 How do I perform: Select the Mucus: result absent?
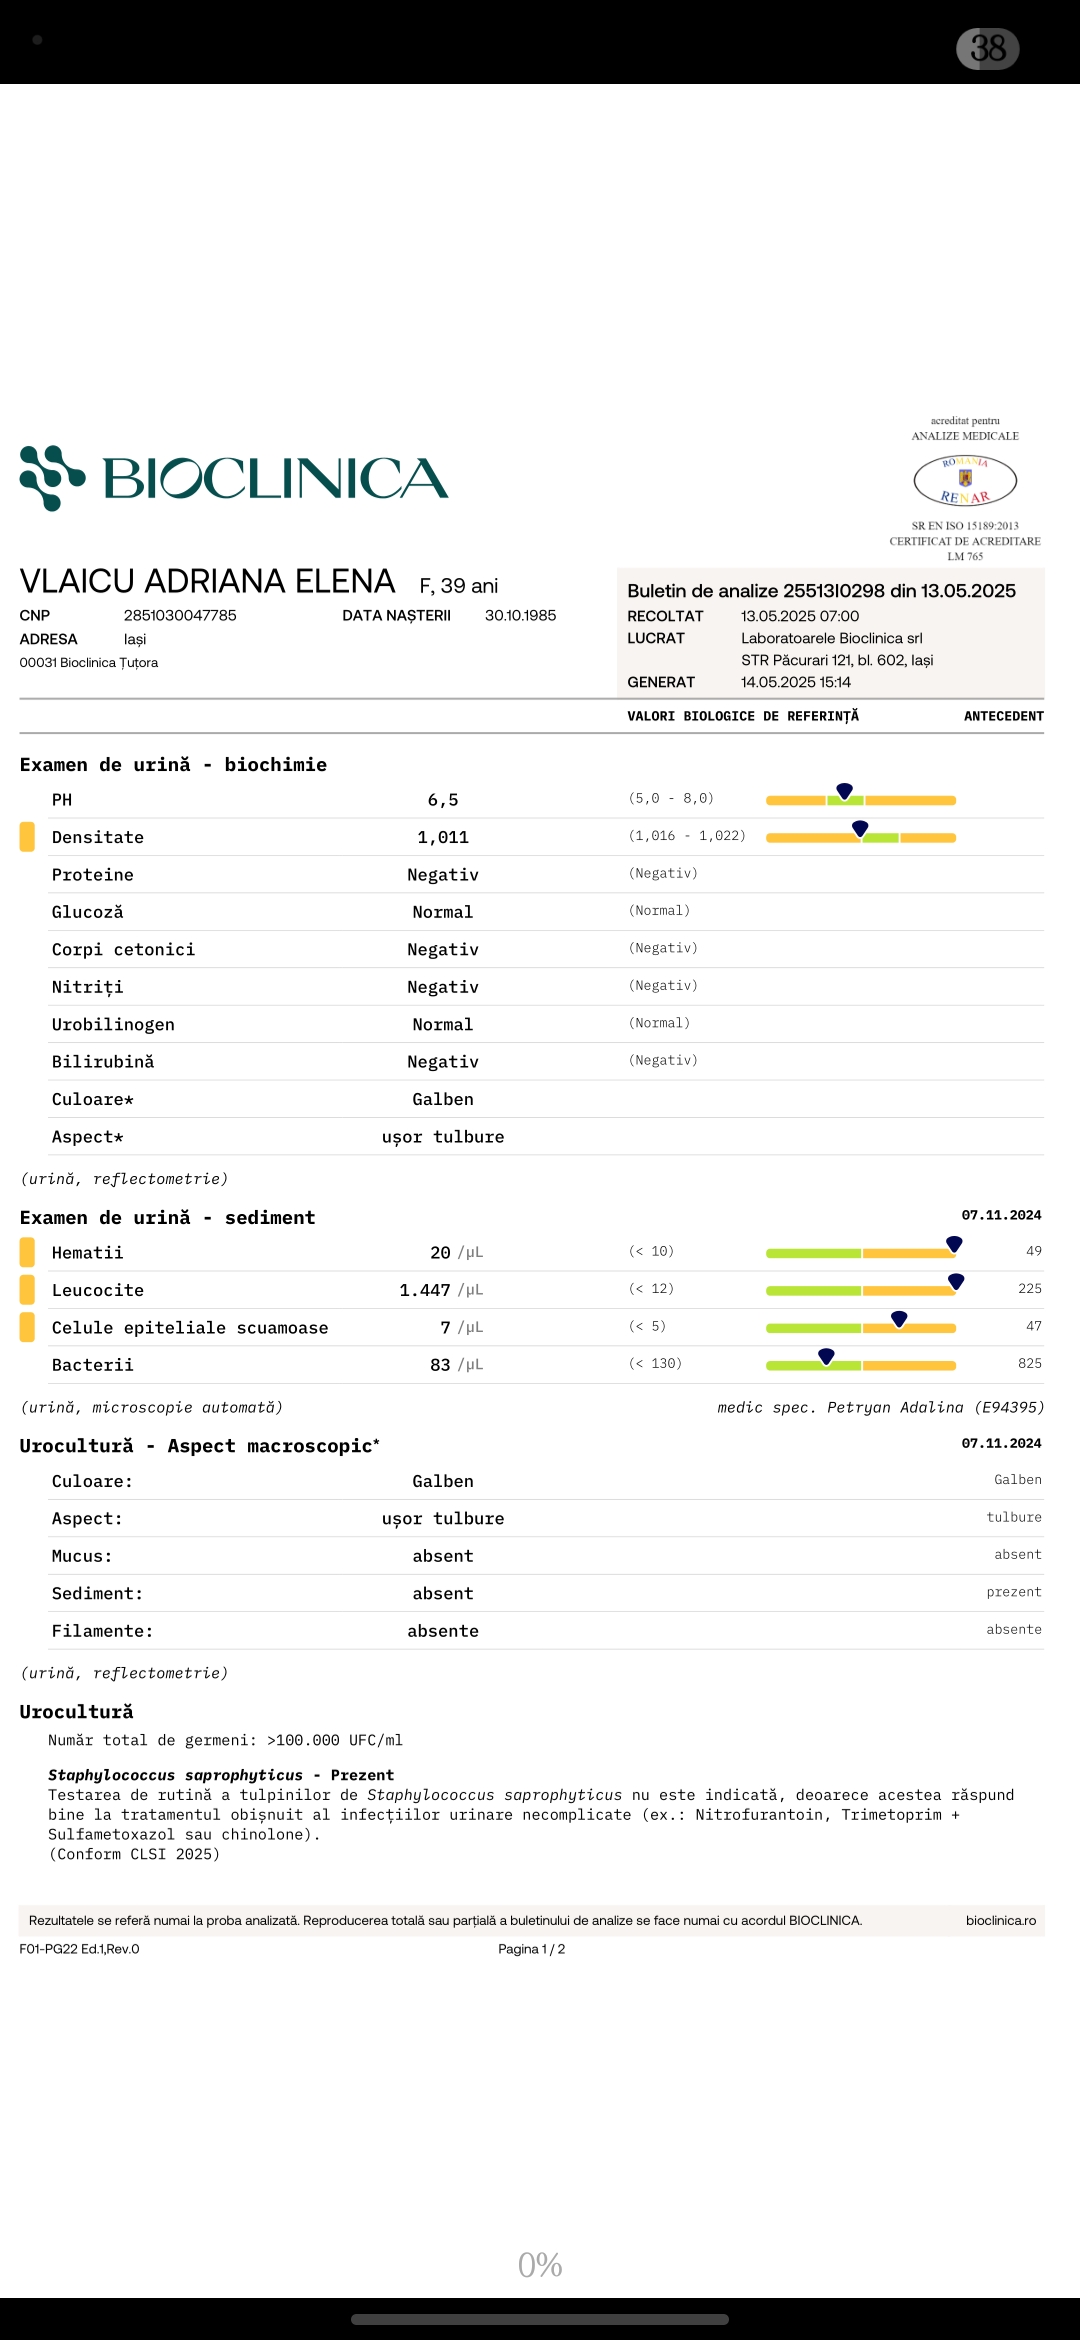(x=443, y=1556)
